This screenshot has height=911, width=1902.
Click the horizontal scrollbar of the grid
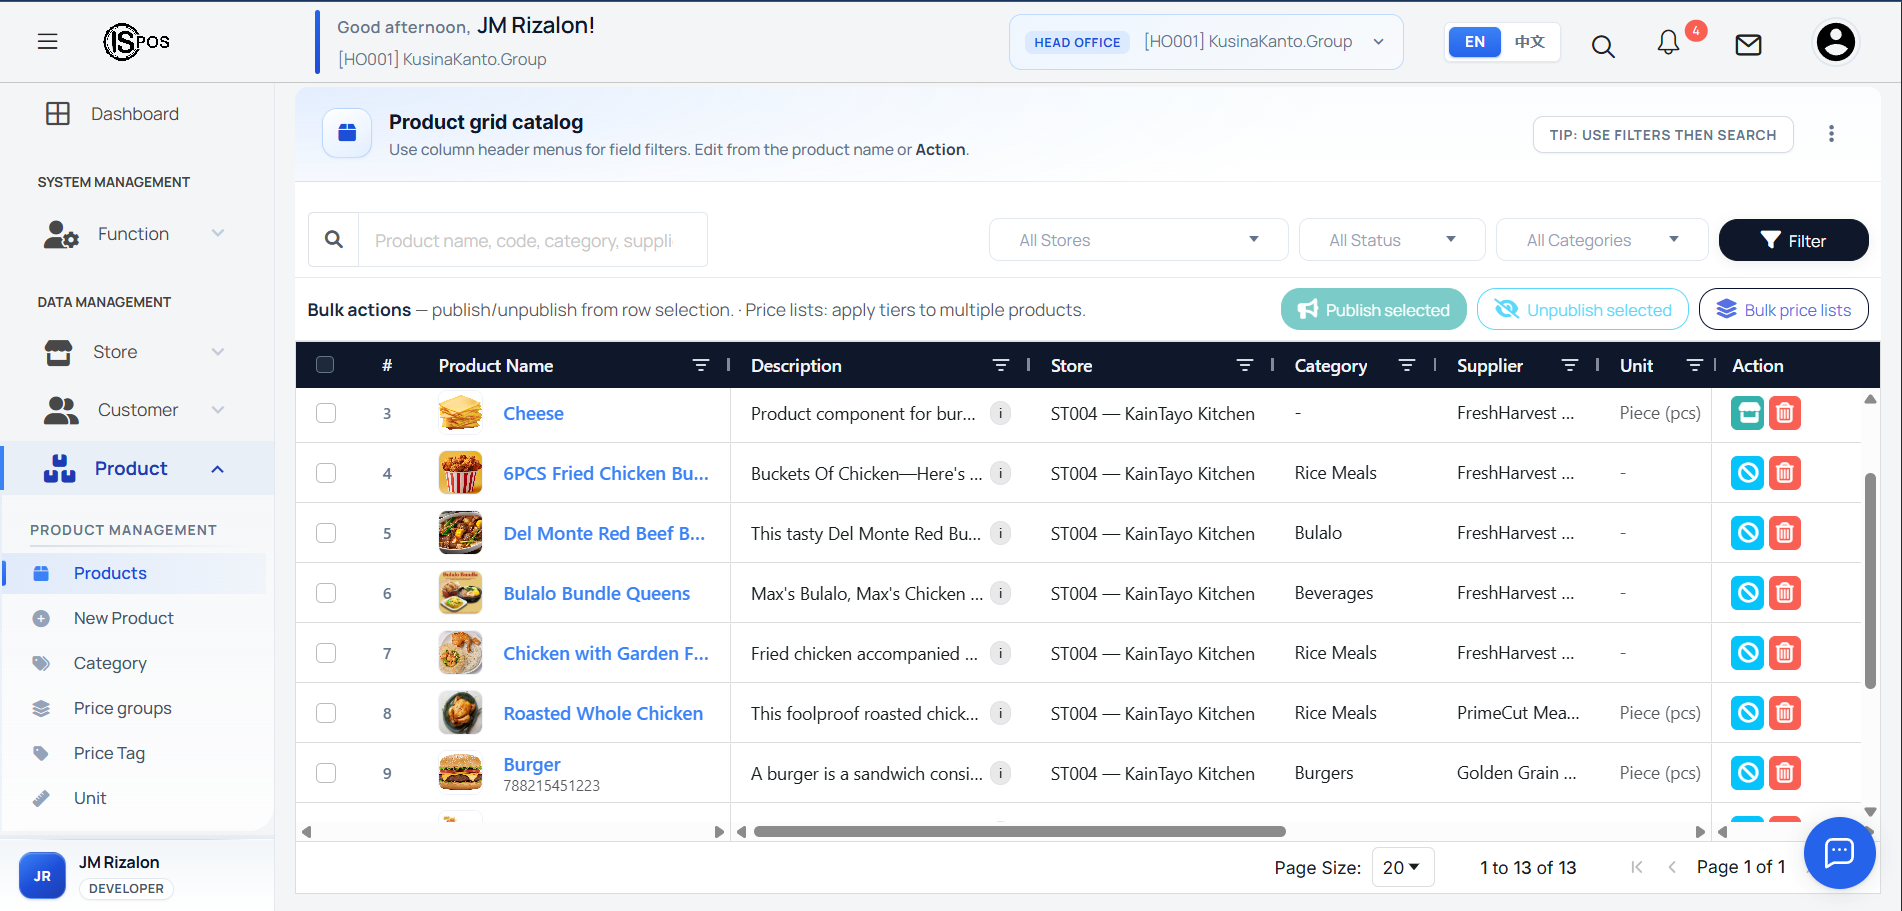(x=1019, y=831)
